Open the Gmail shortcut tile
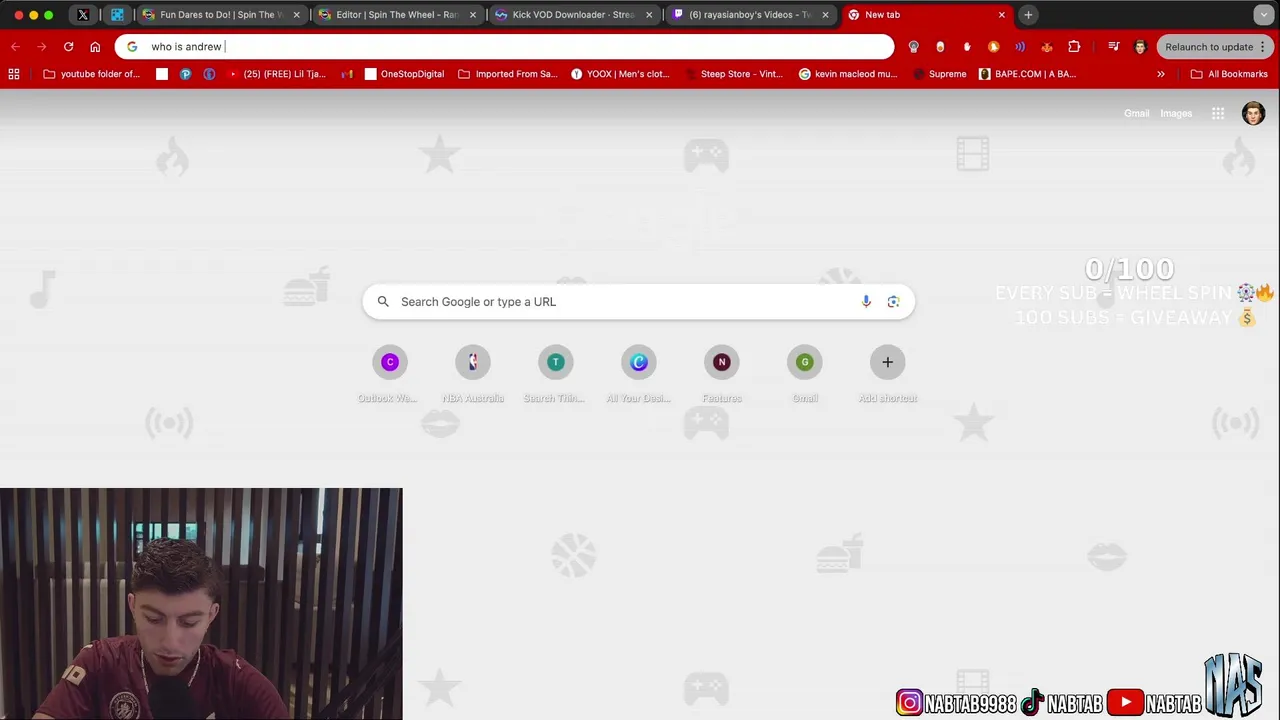Image resolution: width=1280 pixels, height=720 pixels. click(x=805, y=374)
